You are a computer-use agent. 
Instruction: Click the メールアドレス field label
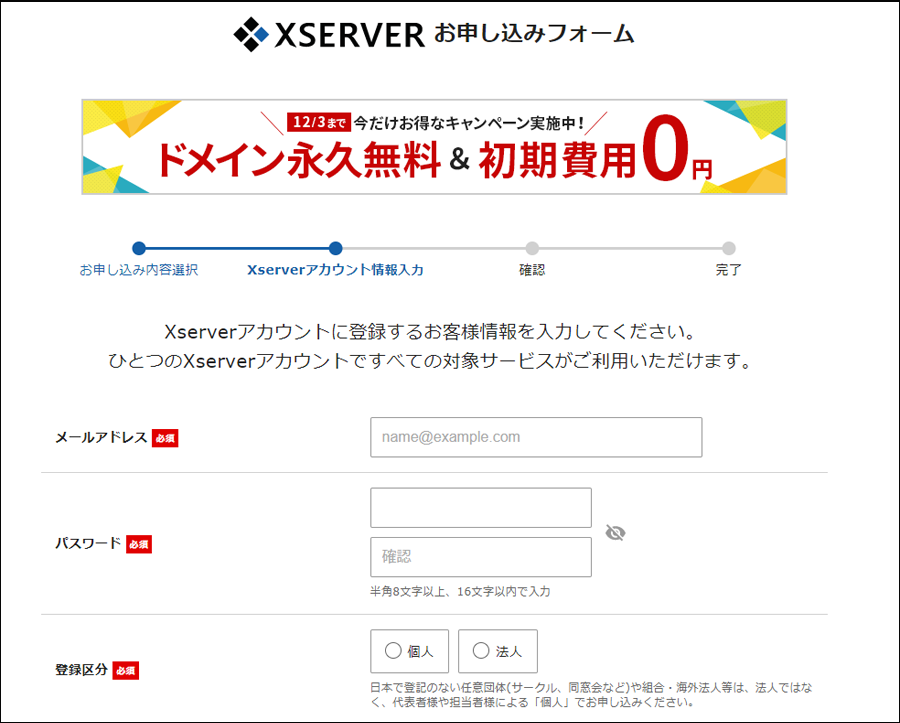point(101,438)
